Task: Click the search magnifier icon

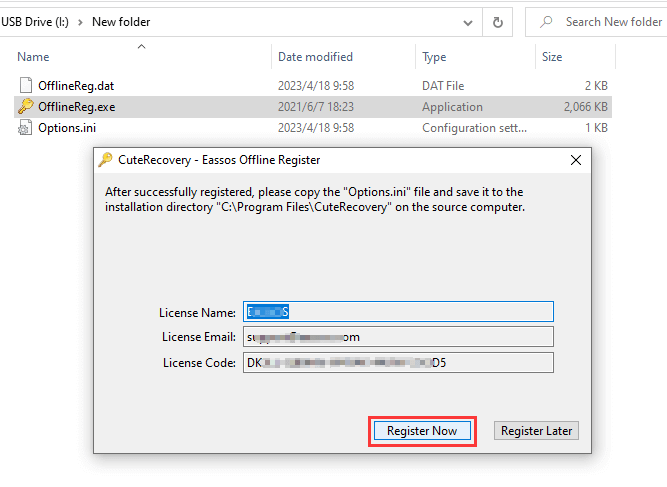Action: 546,22
